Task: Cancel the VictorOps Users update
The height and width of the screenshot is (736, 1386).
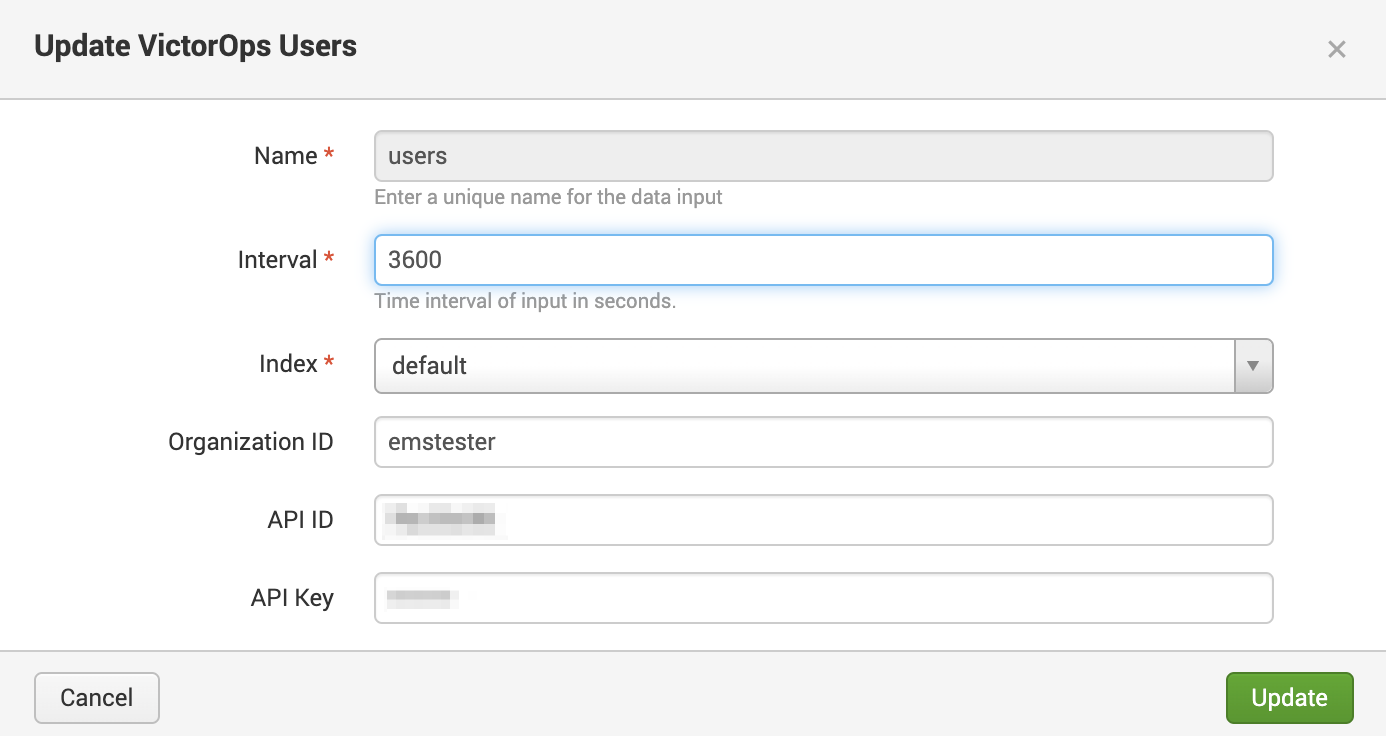Action: point(97,697)
